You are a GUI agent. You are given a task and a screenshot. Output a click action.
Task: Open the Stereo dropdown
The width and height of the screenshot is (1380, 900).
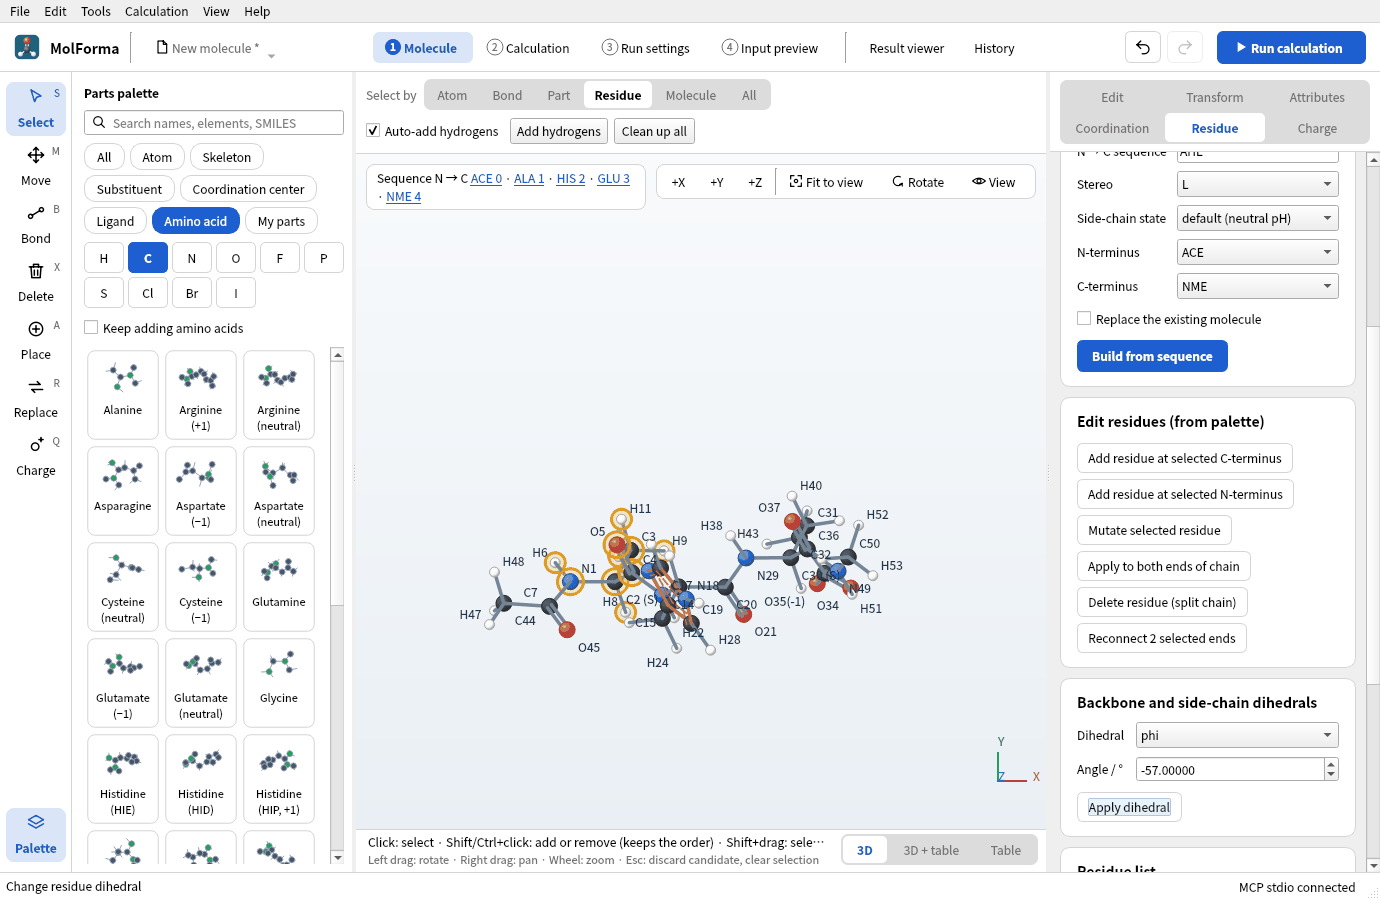[1258, 184]
